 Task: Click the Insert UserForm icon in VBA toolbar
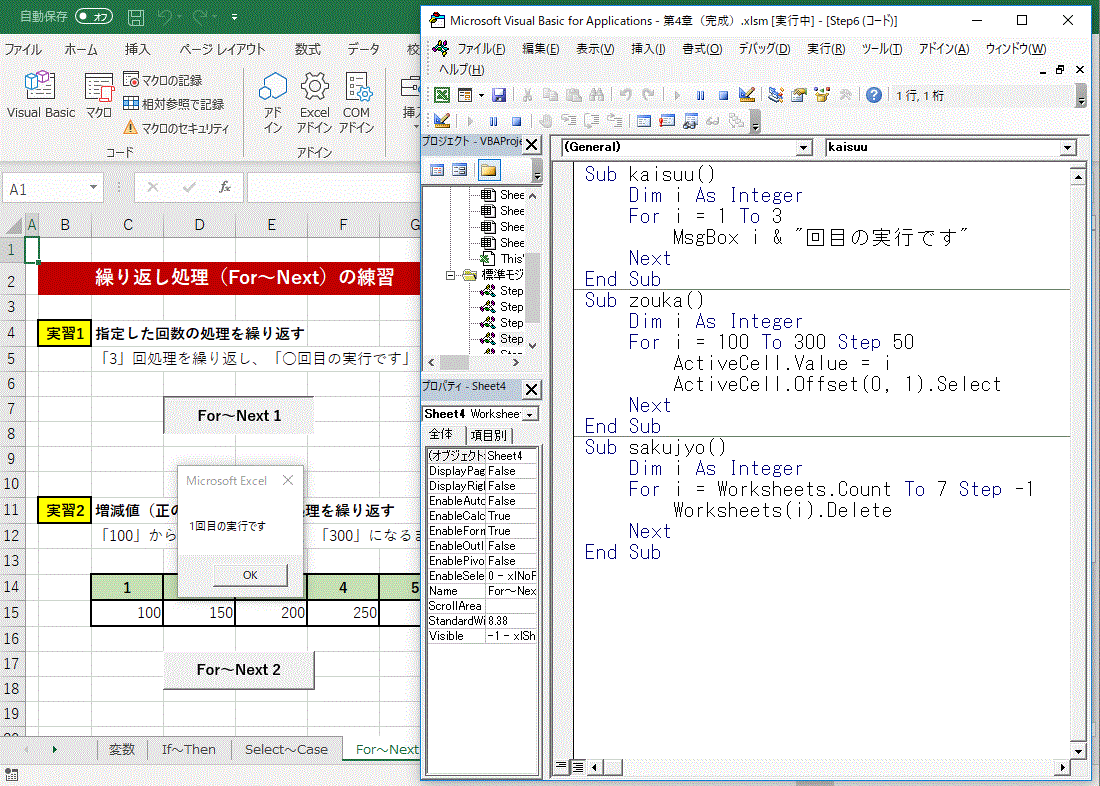pyautogui.click(x=464, y=95)
